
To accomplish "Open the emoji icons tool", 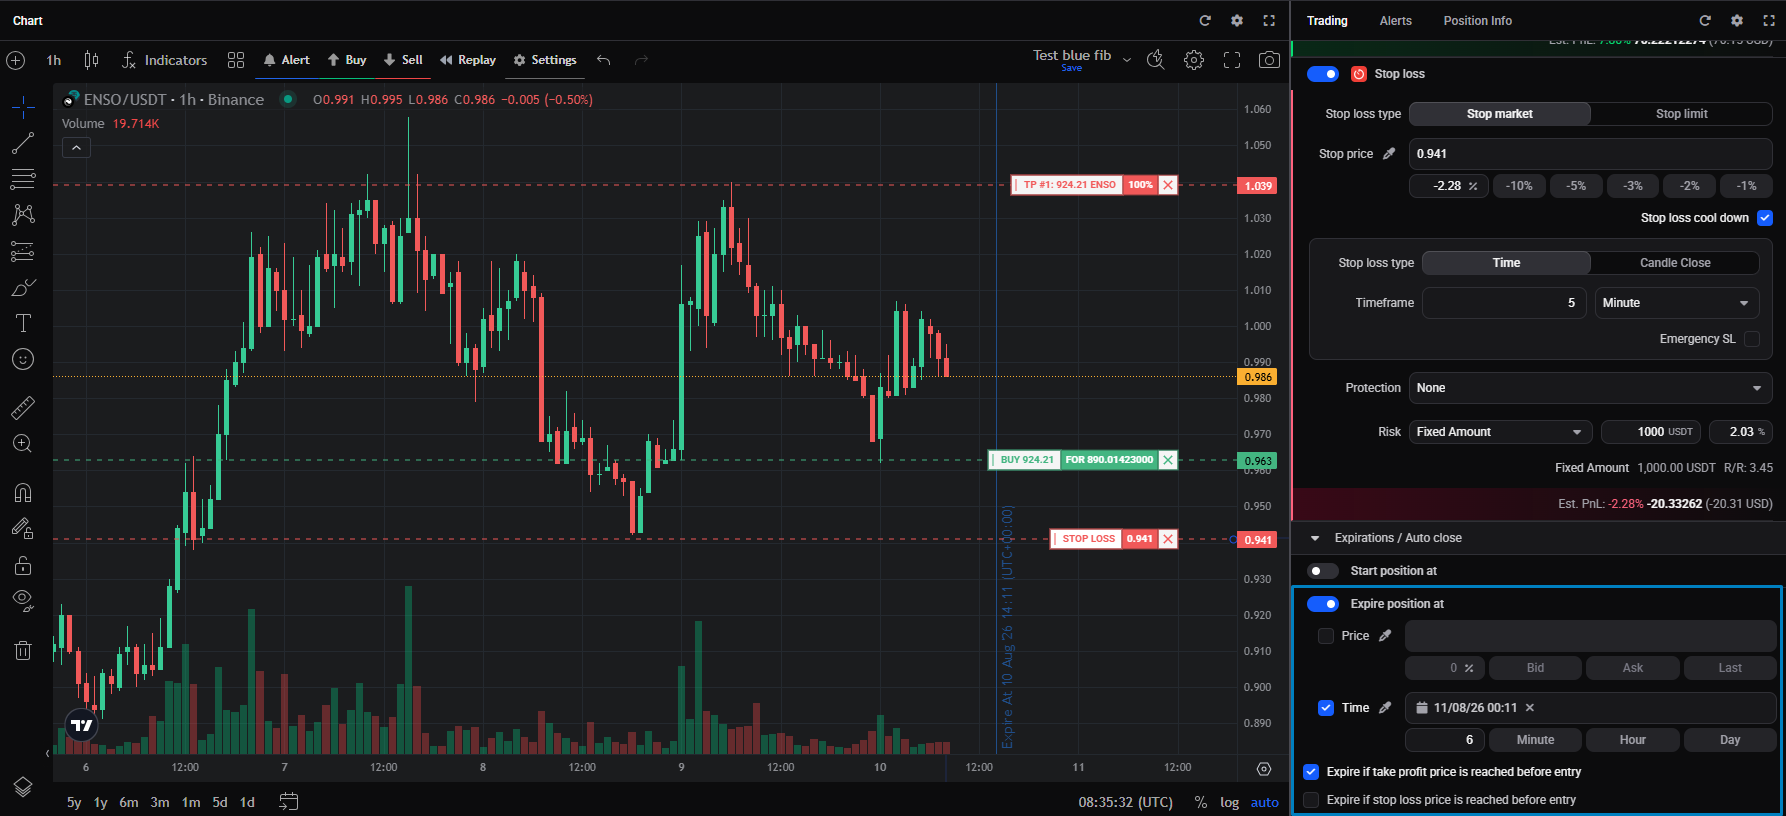I will (23, 359).
